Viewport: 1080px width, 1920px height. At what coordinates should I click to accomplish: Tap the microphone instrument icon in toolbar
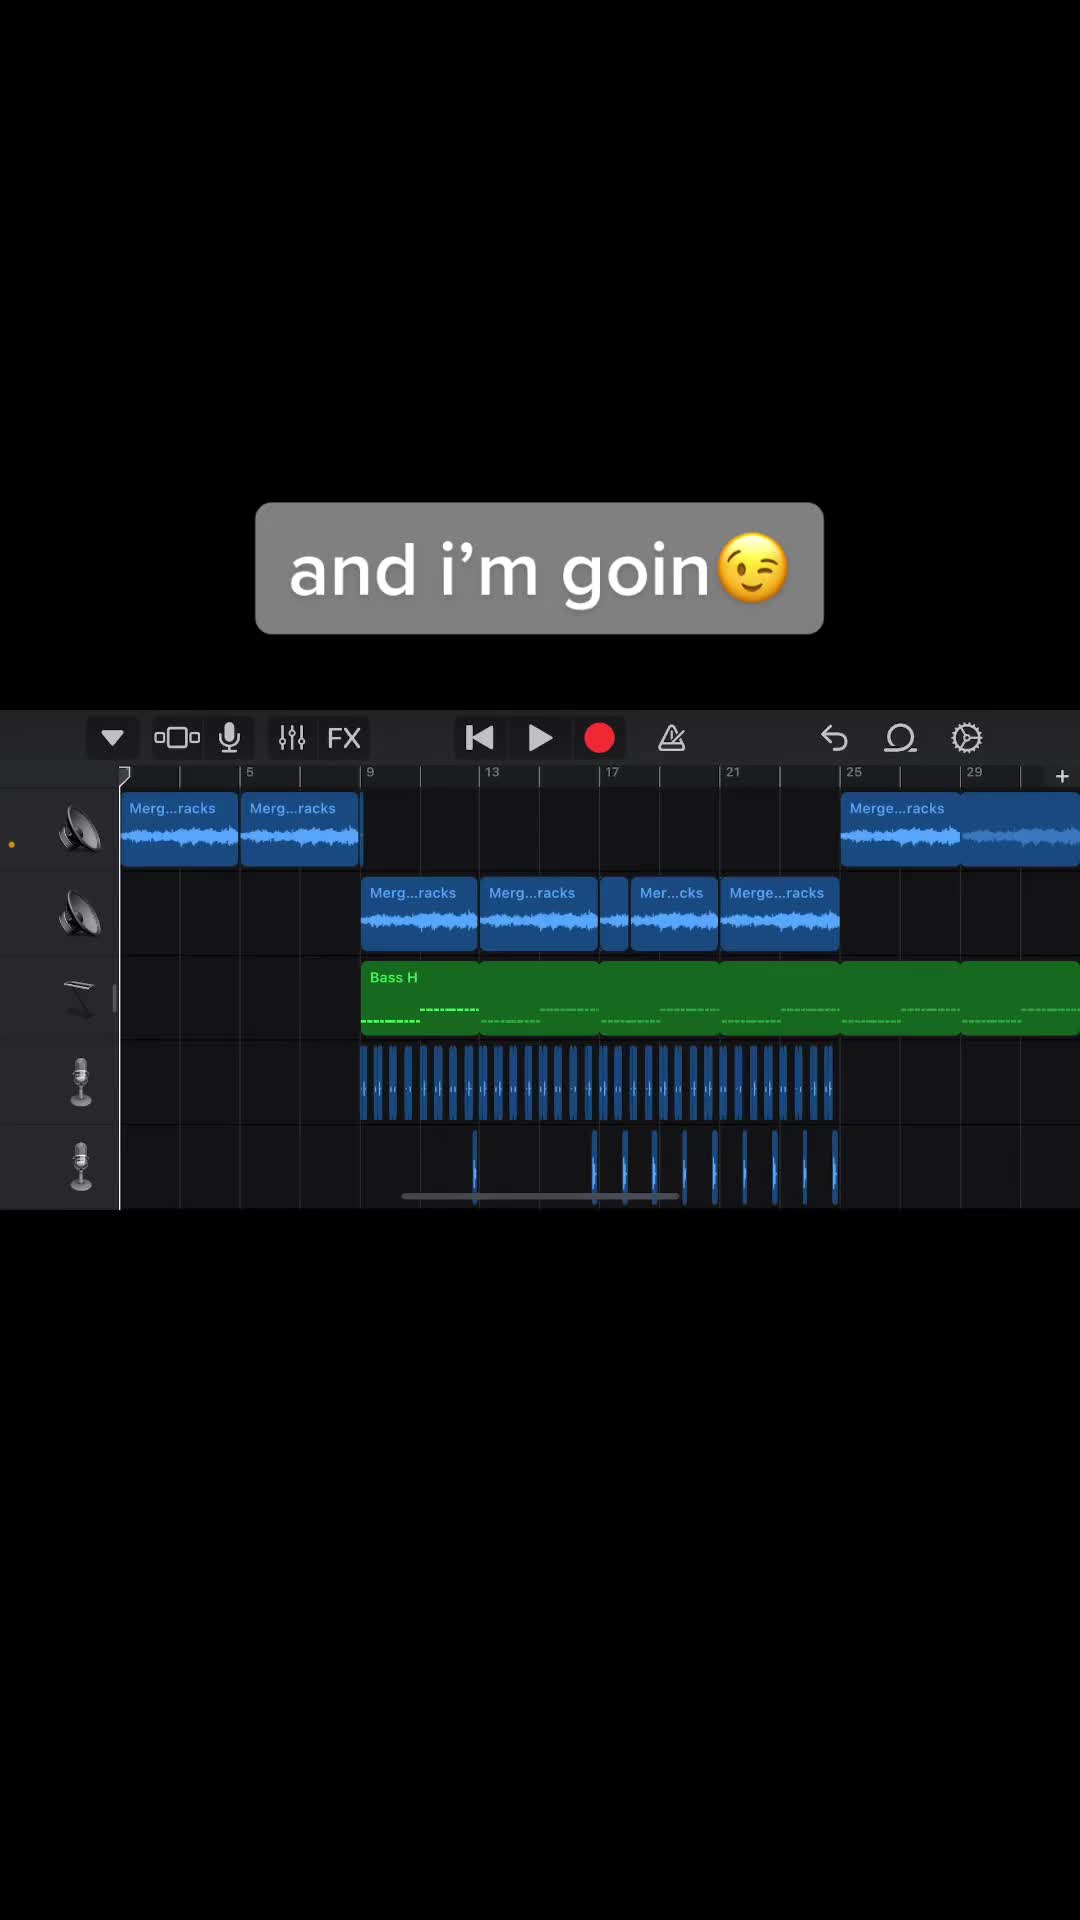(x=230, y=739)
